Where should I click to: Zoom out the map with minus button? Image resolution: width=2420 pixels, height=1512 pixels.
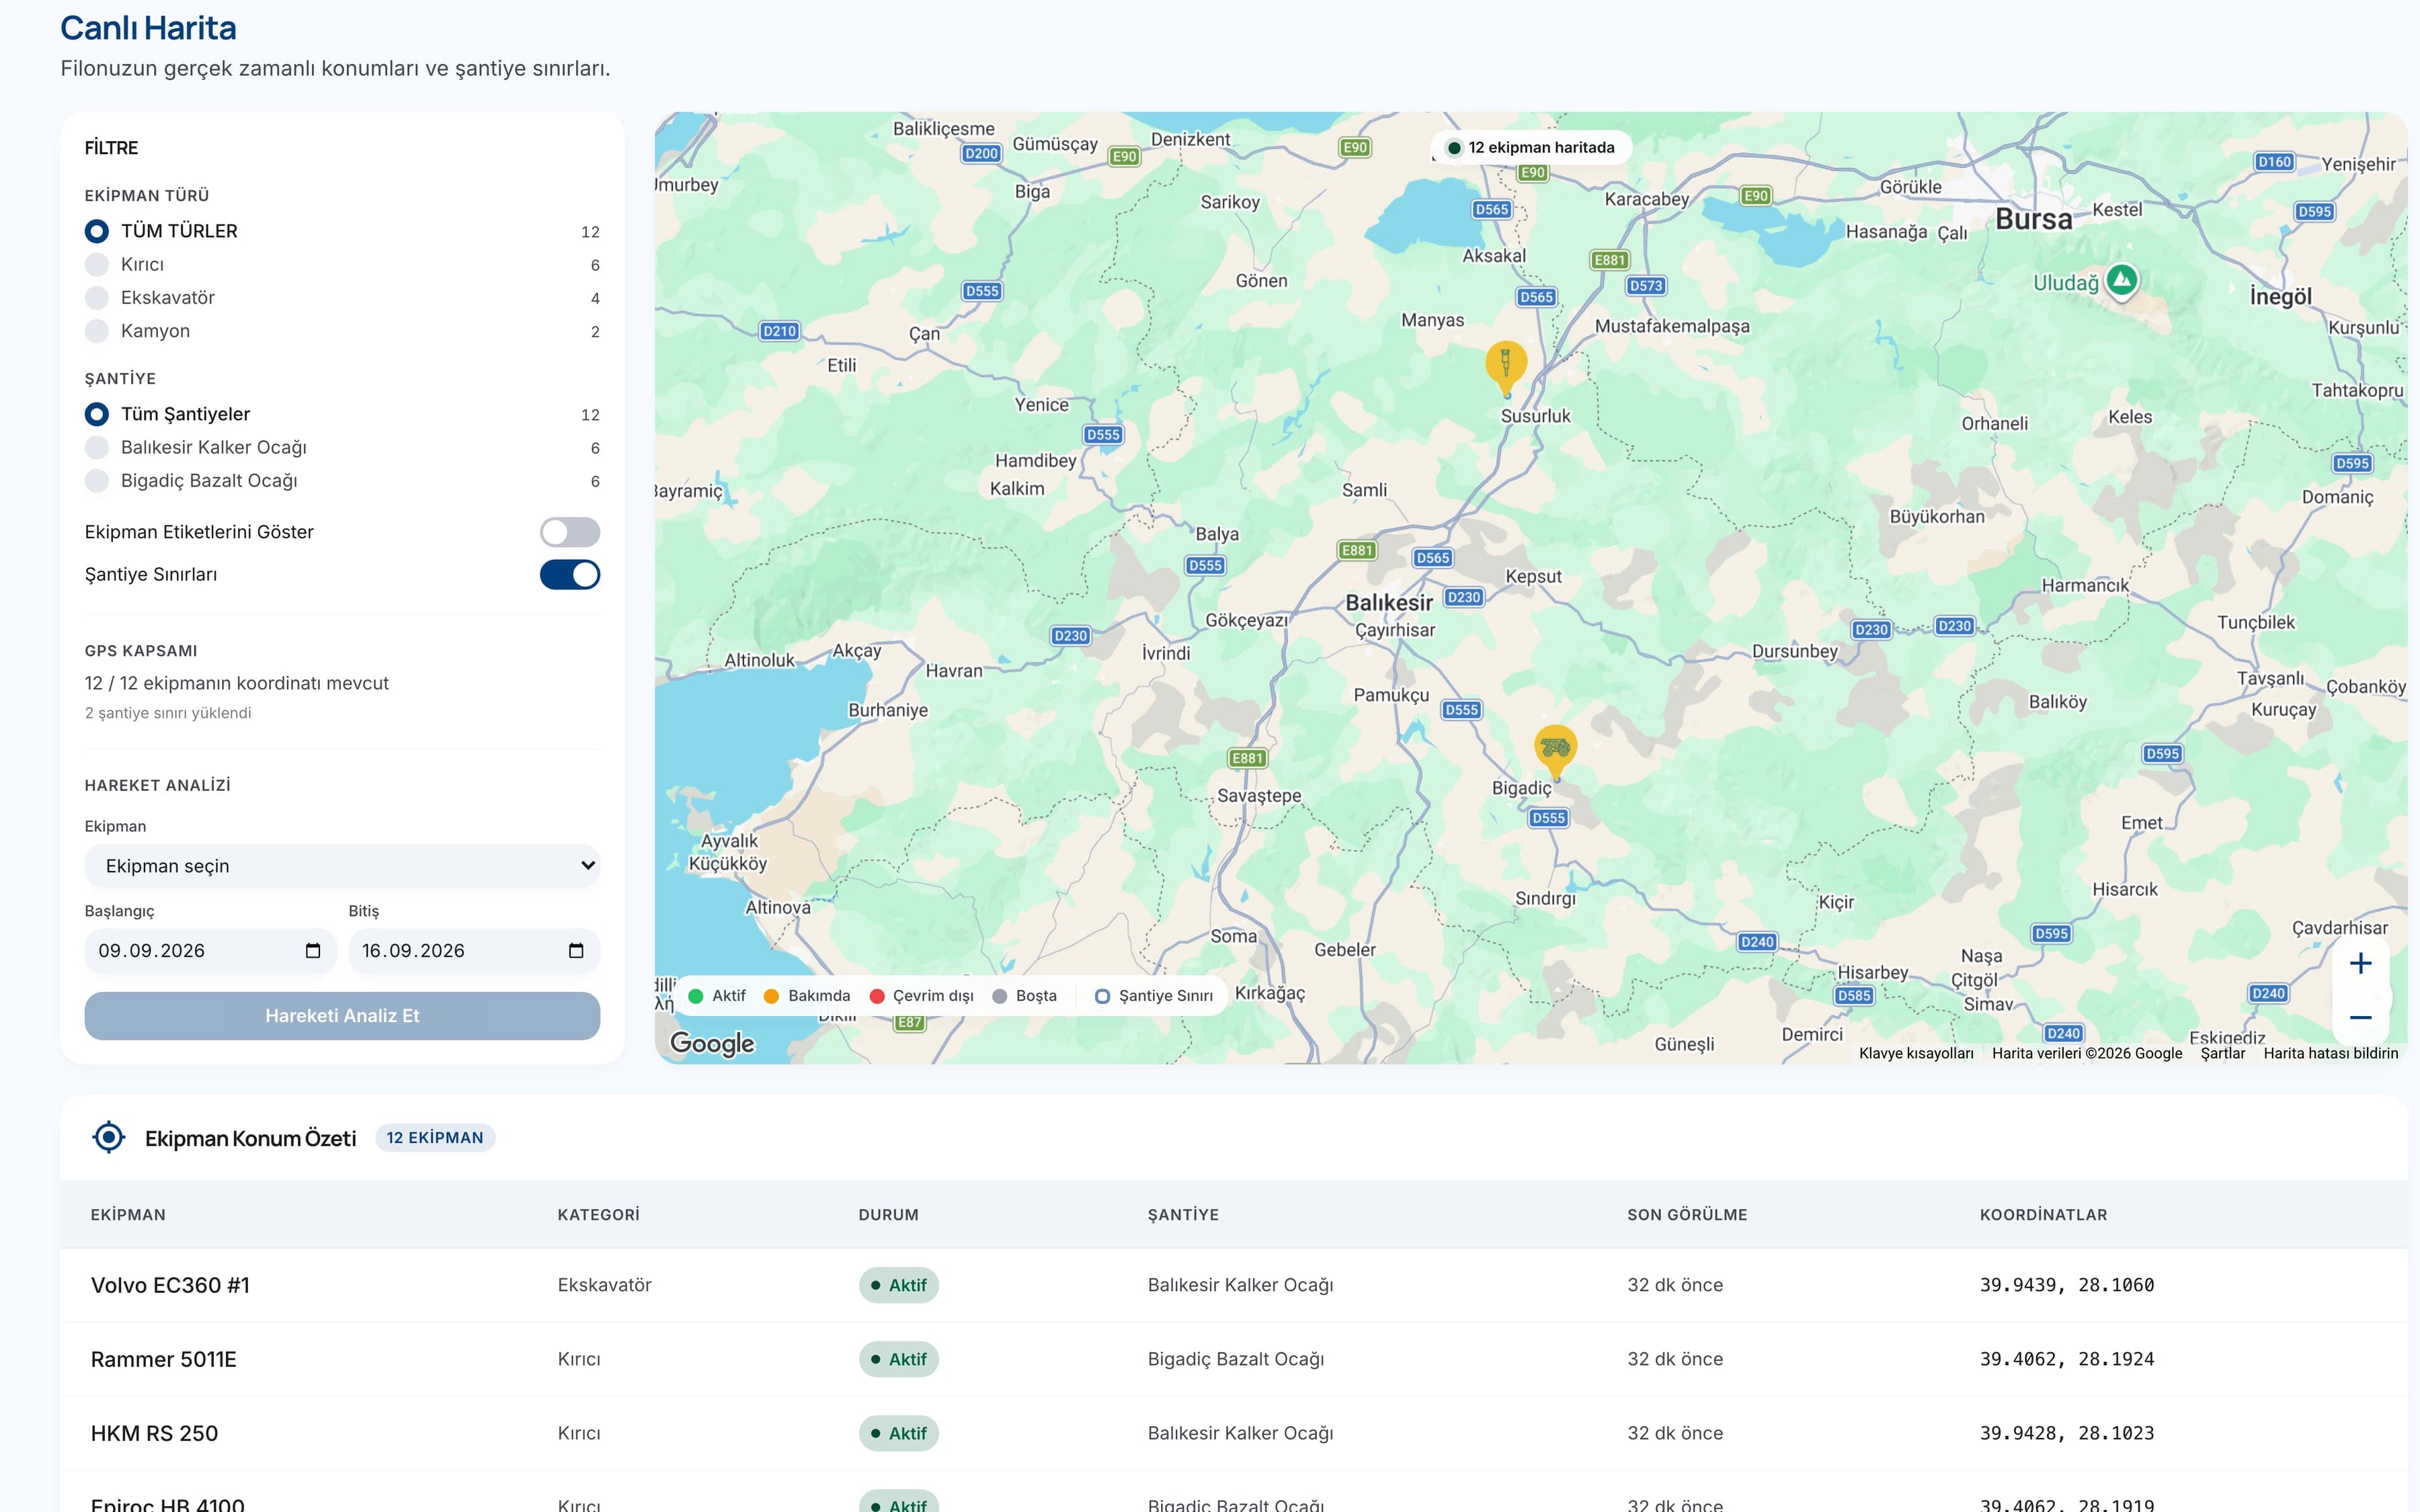2360,1018
